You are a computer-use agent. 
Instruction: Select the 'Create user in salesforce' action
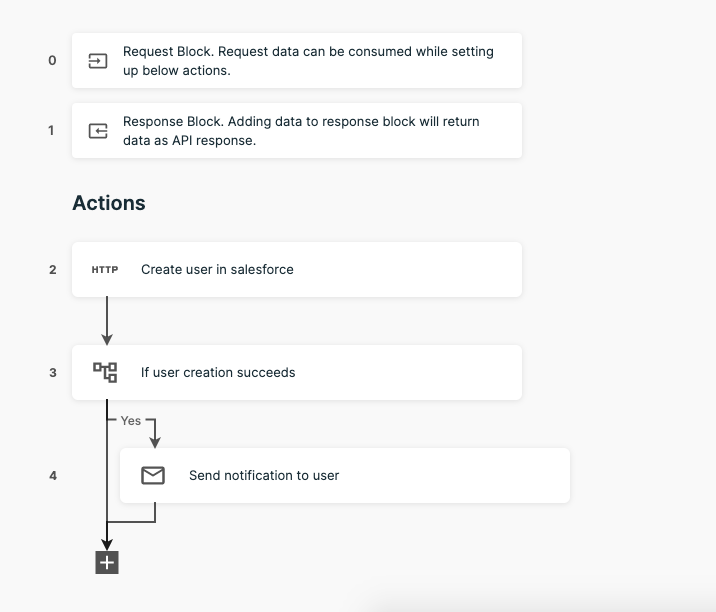[217, 269]
